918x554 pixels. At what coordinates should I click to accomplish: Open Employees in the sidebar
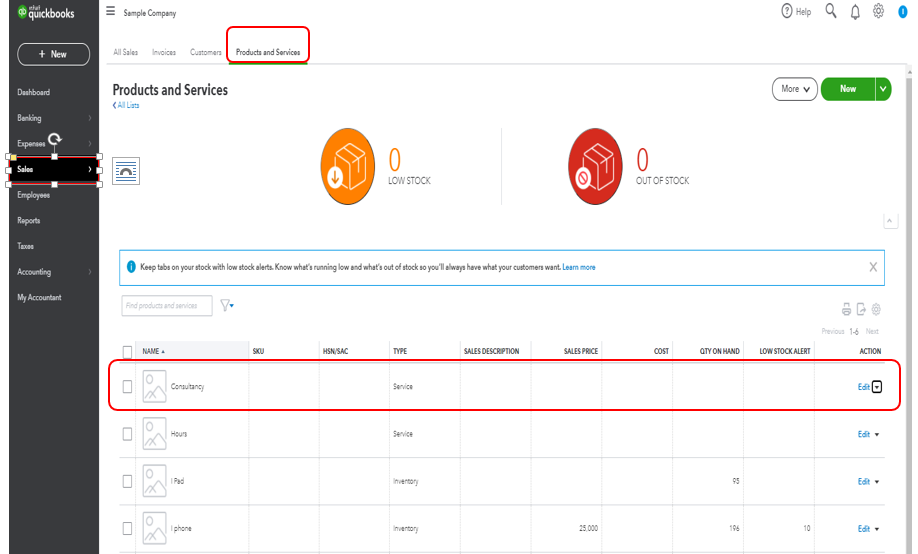pyautogui.click(x=33, y=194)
